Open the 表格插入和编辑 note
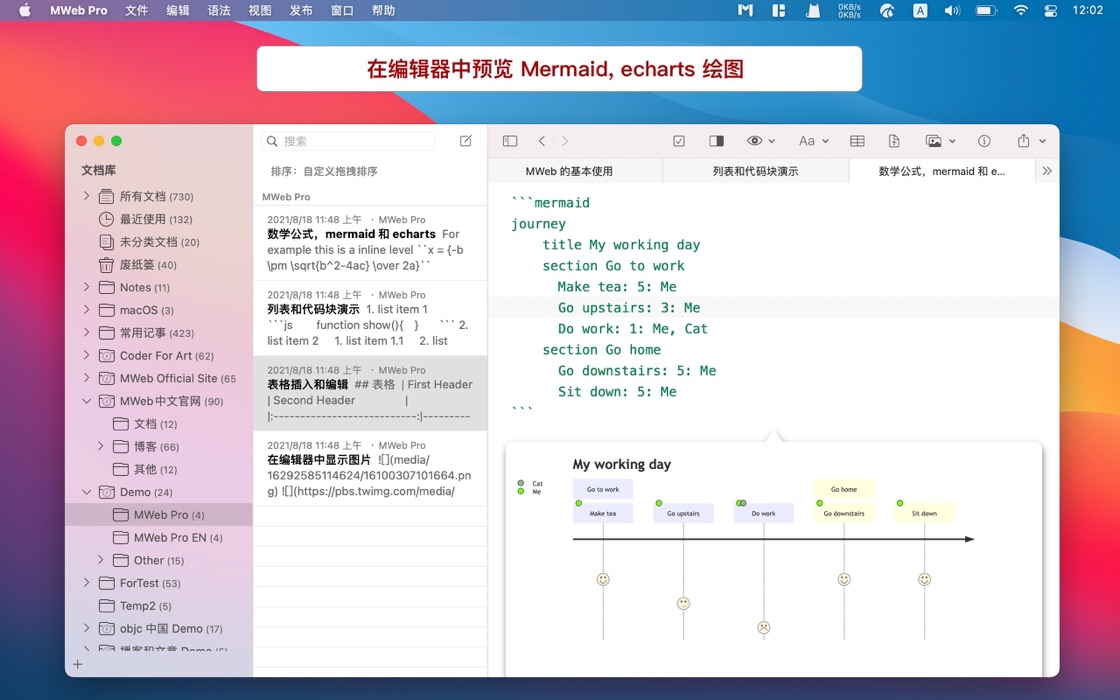The height and width of the screenshot is (700, 1120). pos(370,393)
